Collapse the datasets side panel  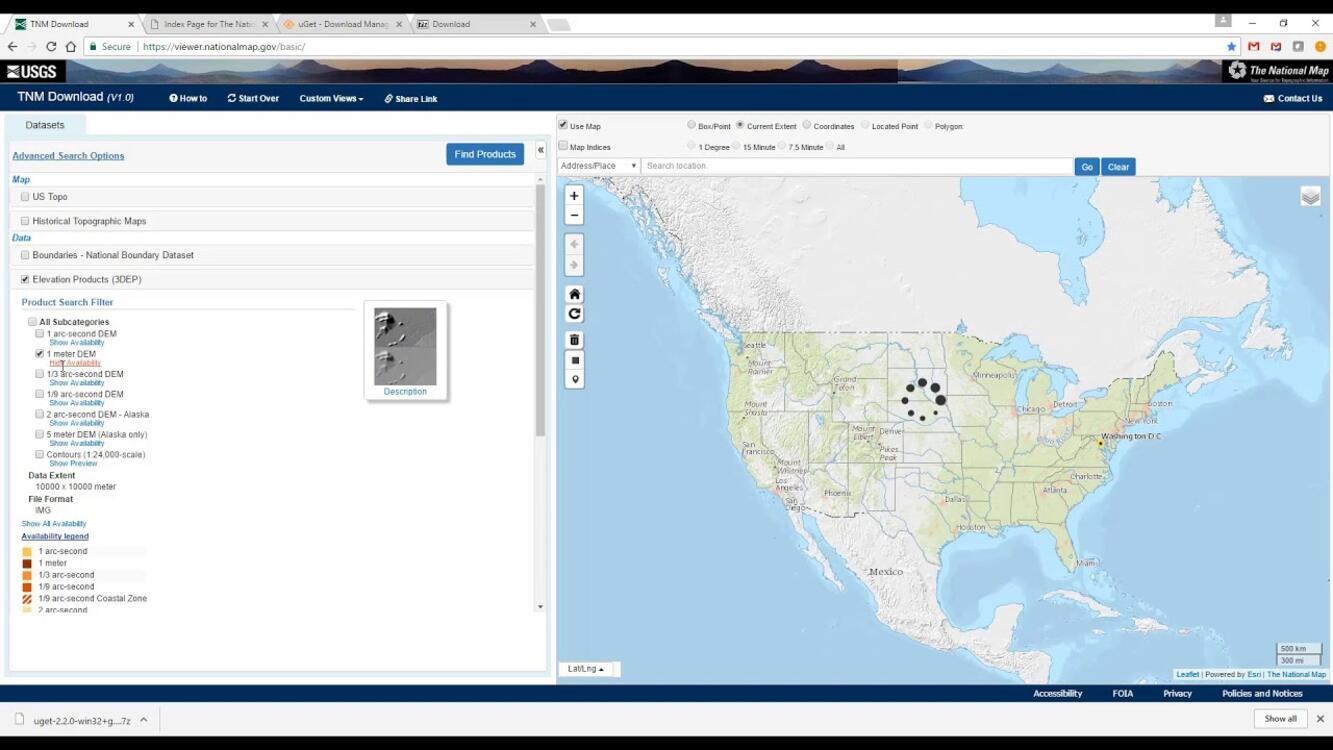tap(541, 151)
